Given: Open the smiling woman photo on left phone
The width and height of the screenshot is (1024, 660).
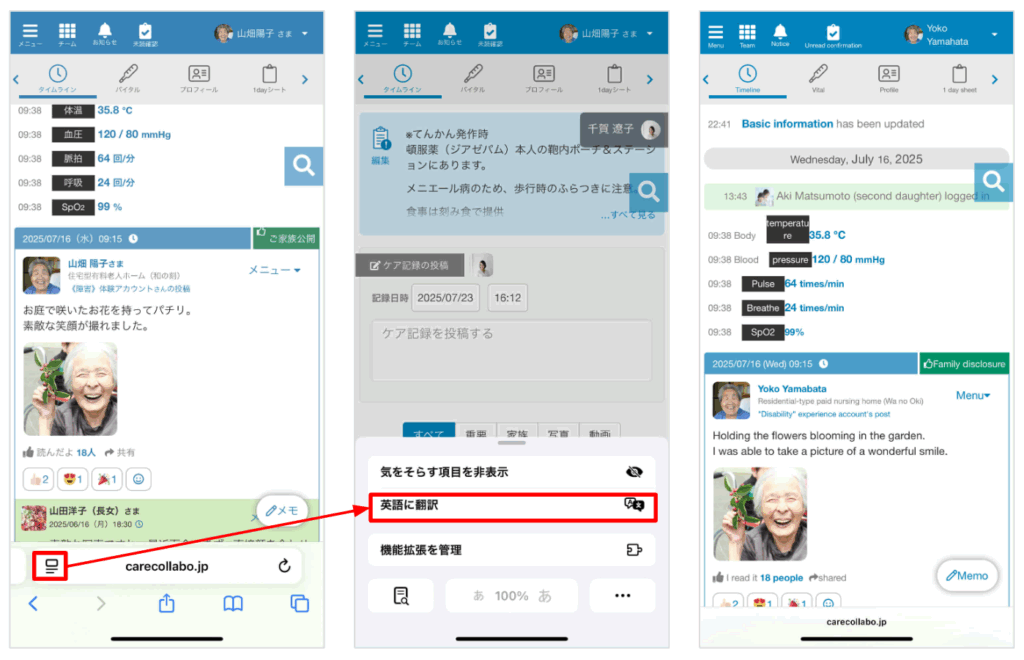Looking at the screenshot, I should coord(71,388).
